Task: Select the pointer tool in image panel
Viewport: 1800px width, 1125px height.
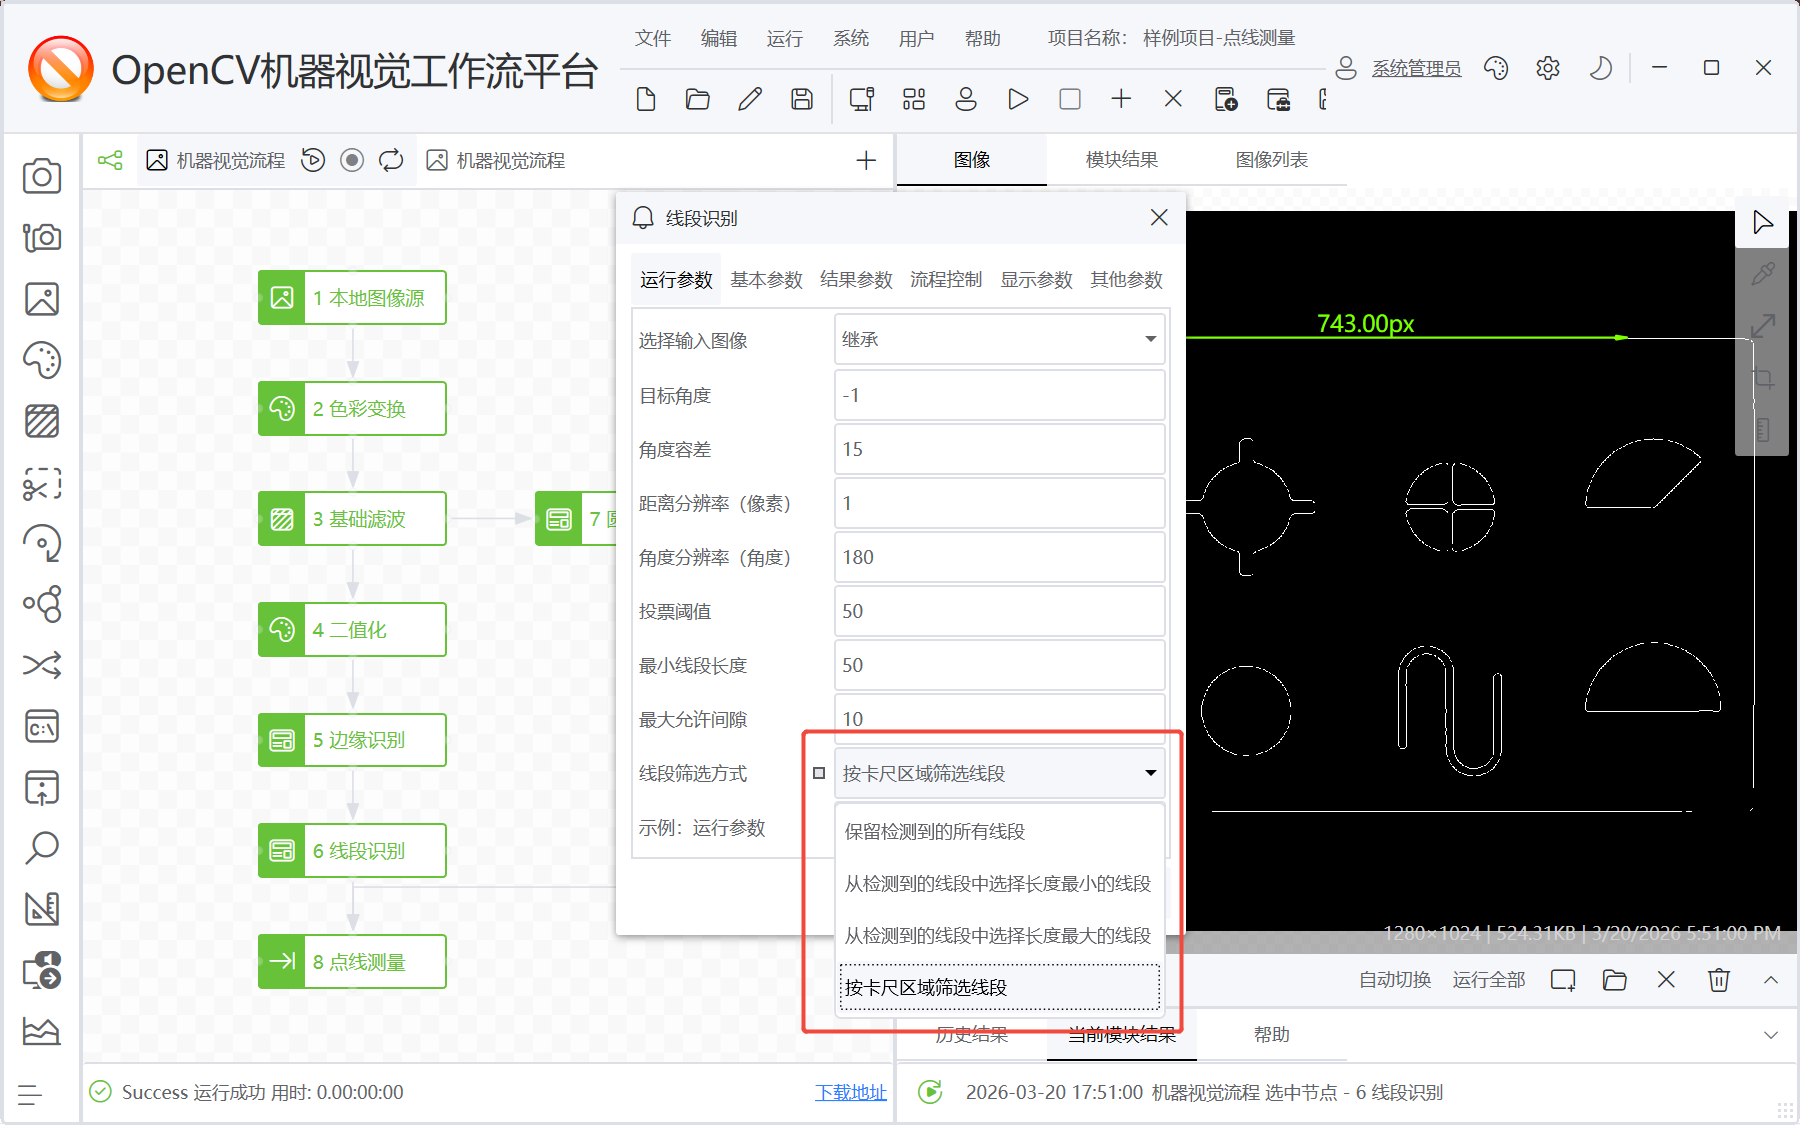Action: (1763, 222)
